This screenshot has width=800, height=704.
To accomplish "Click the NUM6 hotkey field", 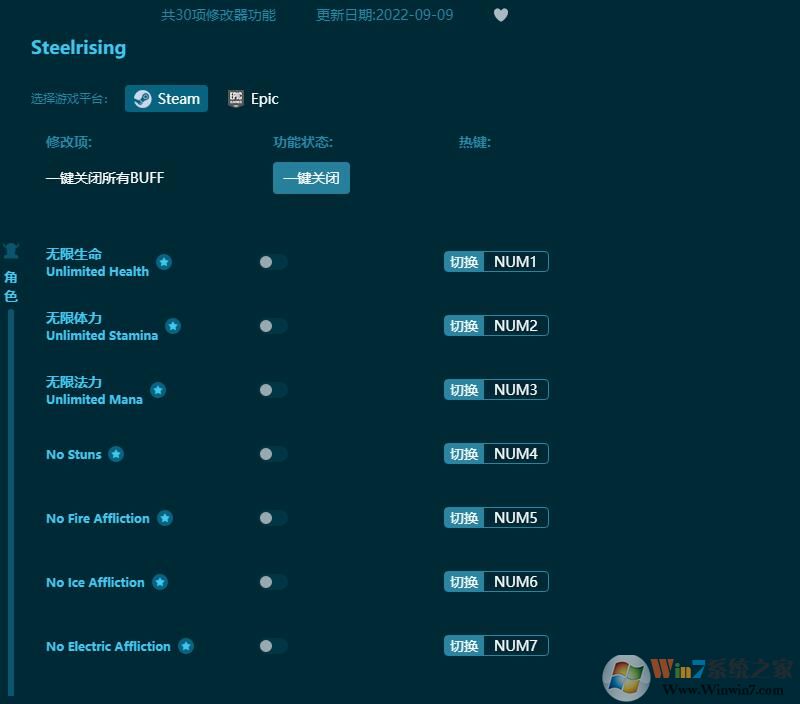I will [516, 582].
